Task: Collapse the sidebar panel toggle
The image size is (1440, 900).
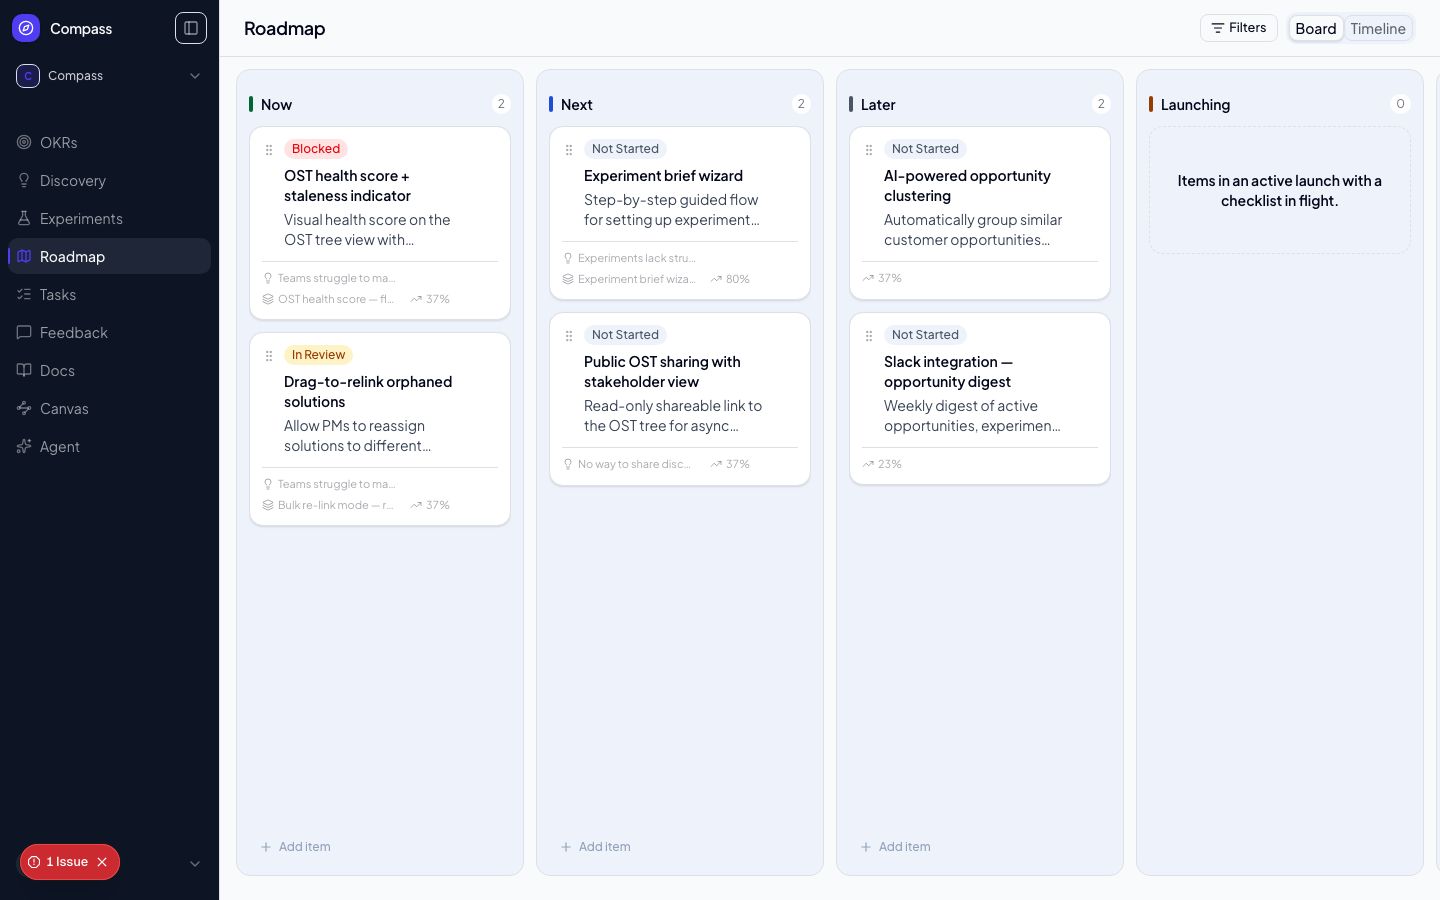Action: (191, 28)
